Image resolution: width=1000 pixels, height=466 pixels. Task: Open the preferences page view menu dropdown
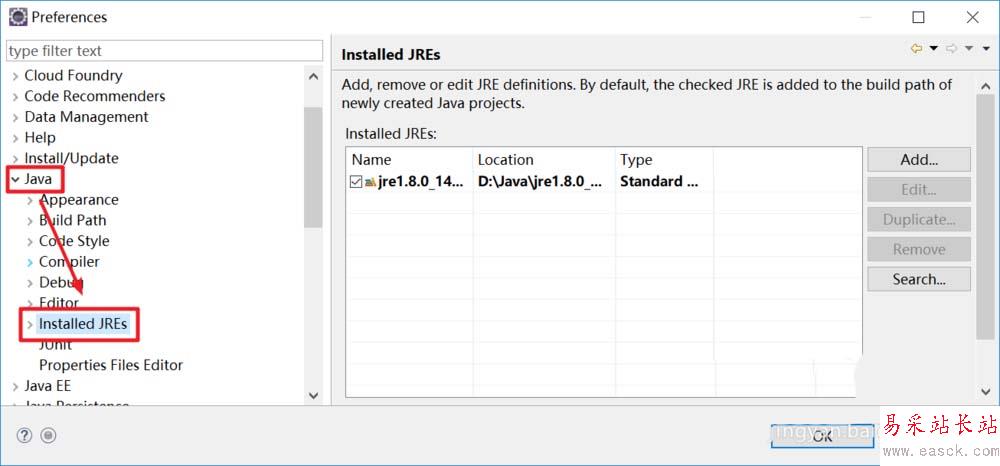[984, 48]
